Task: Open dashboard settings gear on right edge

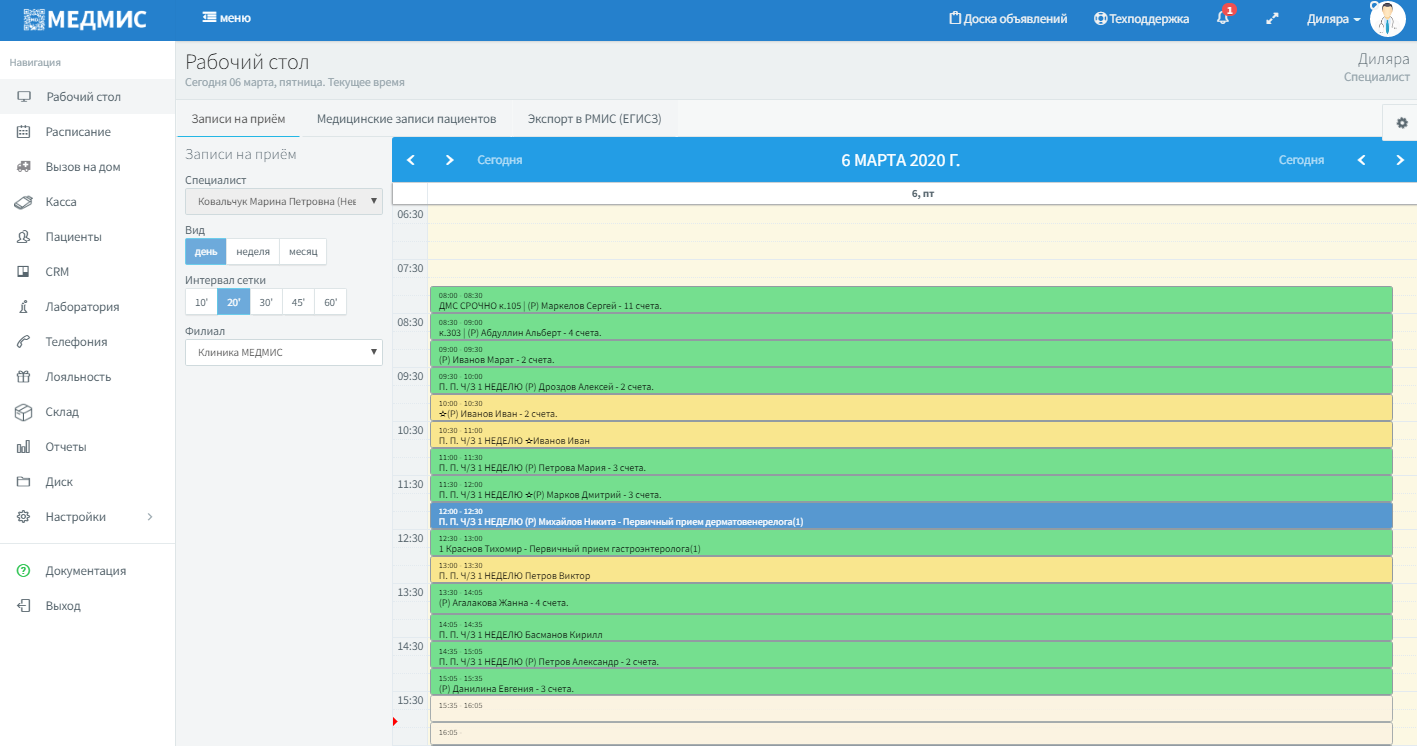Action: (1401, 123)
